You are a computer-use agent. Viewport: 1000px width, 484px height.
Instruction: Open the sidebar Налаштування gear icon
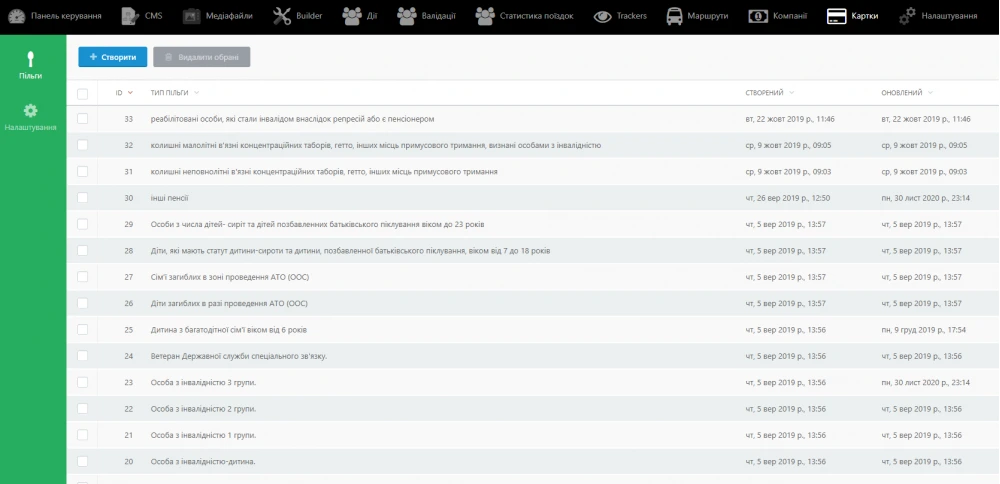click(x=30, y=111)
